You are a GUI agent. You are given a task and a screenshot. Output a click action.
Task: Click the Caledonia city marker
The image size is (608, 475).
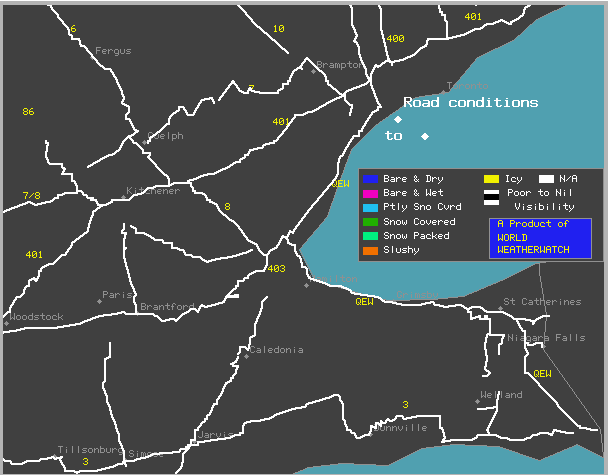click(x=246, y=356)
